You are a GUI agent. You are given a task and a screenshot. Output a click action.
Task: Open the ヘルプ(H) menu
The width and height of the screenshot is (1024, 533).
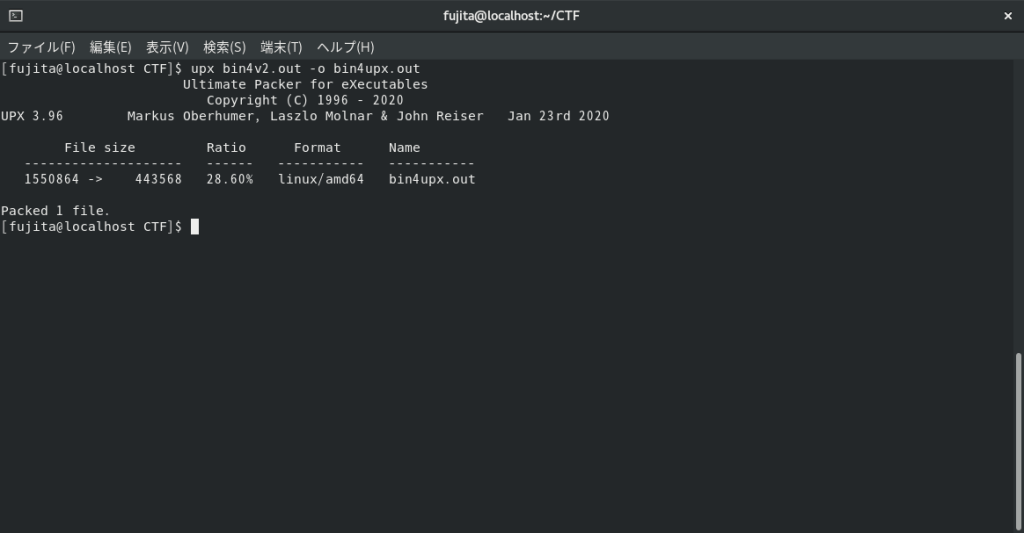[x=345, y=47]
